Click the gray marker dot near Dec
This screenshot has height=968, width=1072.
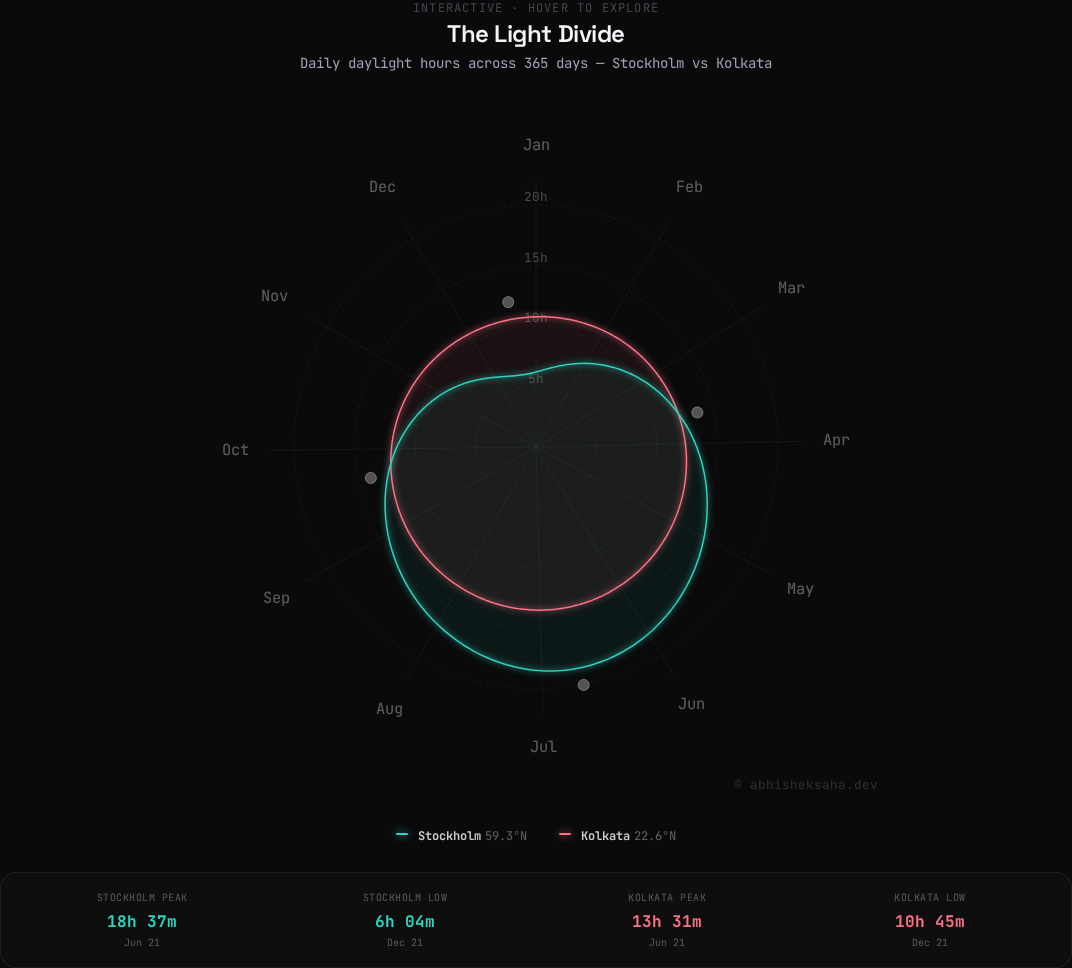click(x=508, y=302)
